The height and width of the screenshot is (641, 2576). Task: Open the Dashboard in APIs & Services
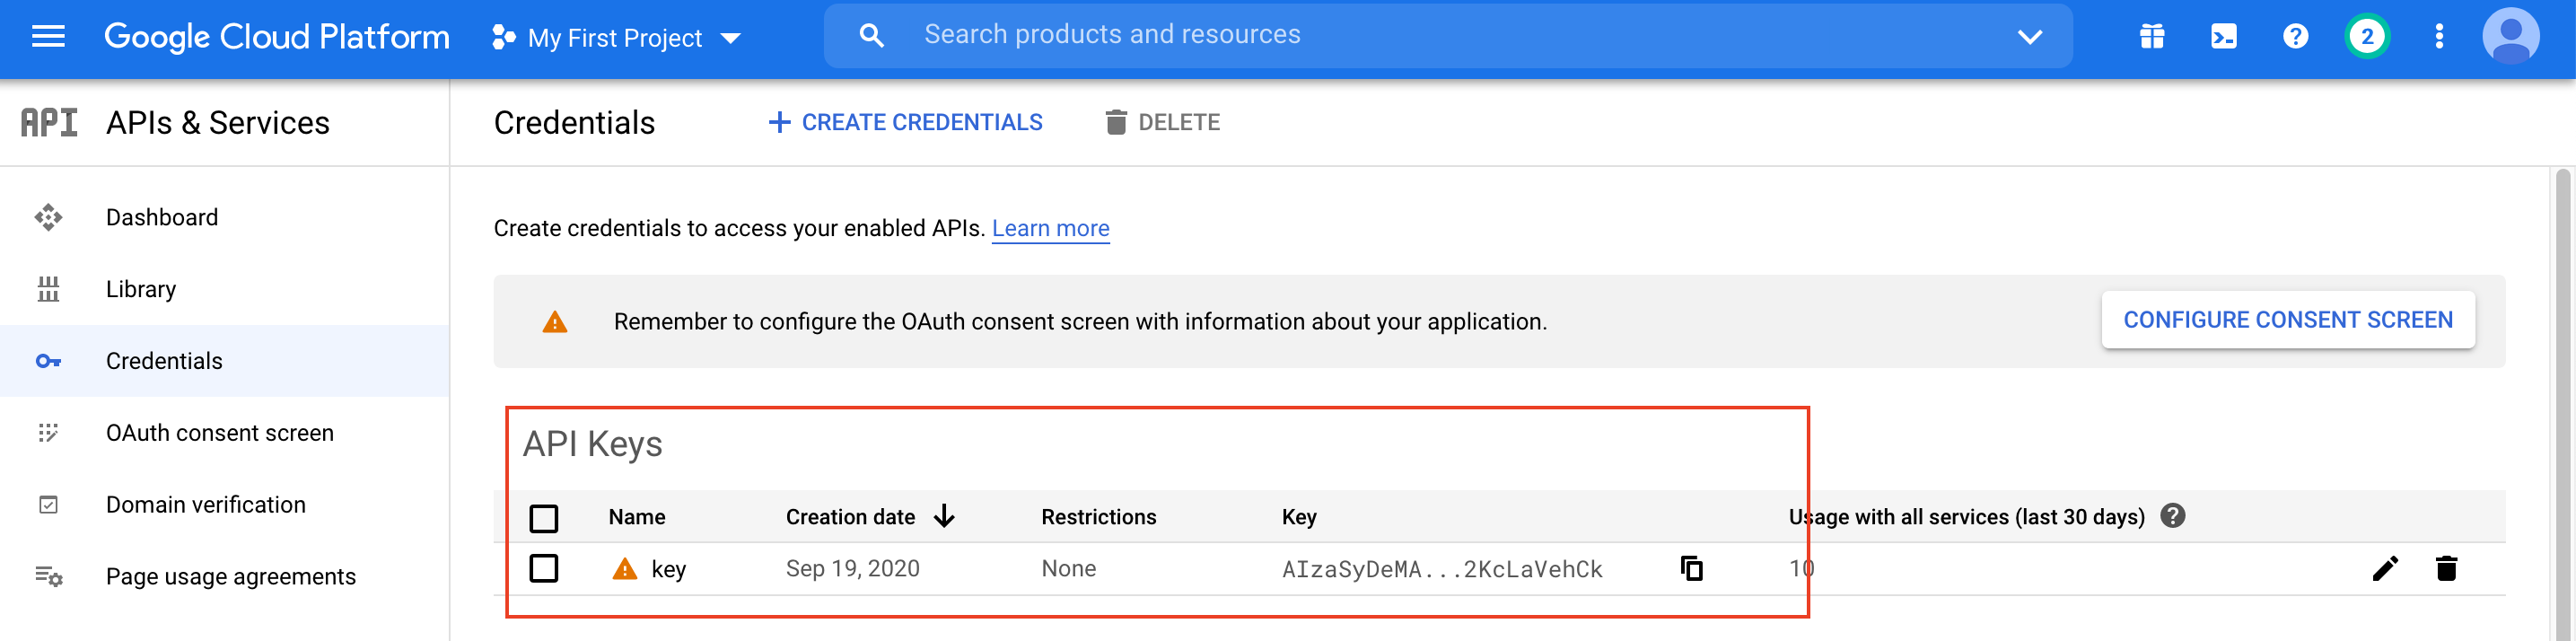pos(162,217)
